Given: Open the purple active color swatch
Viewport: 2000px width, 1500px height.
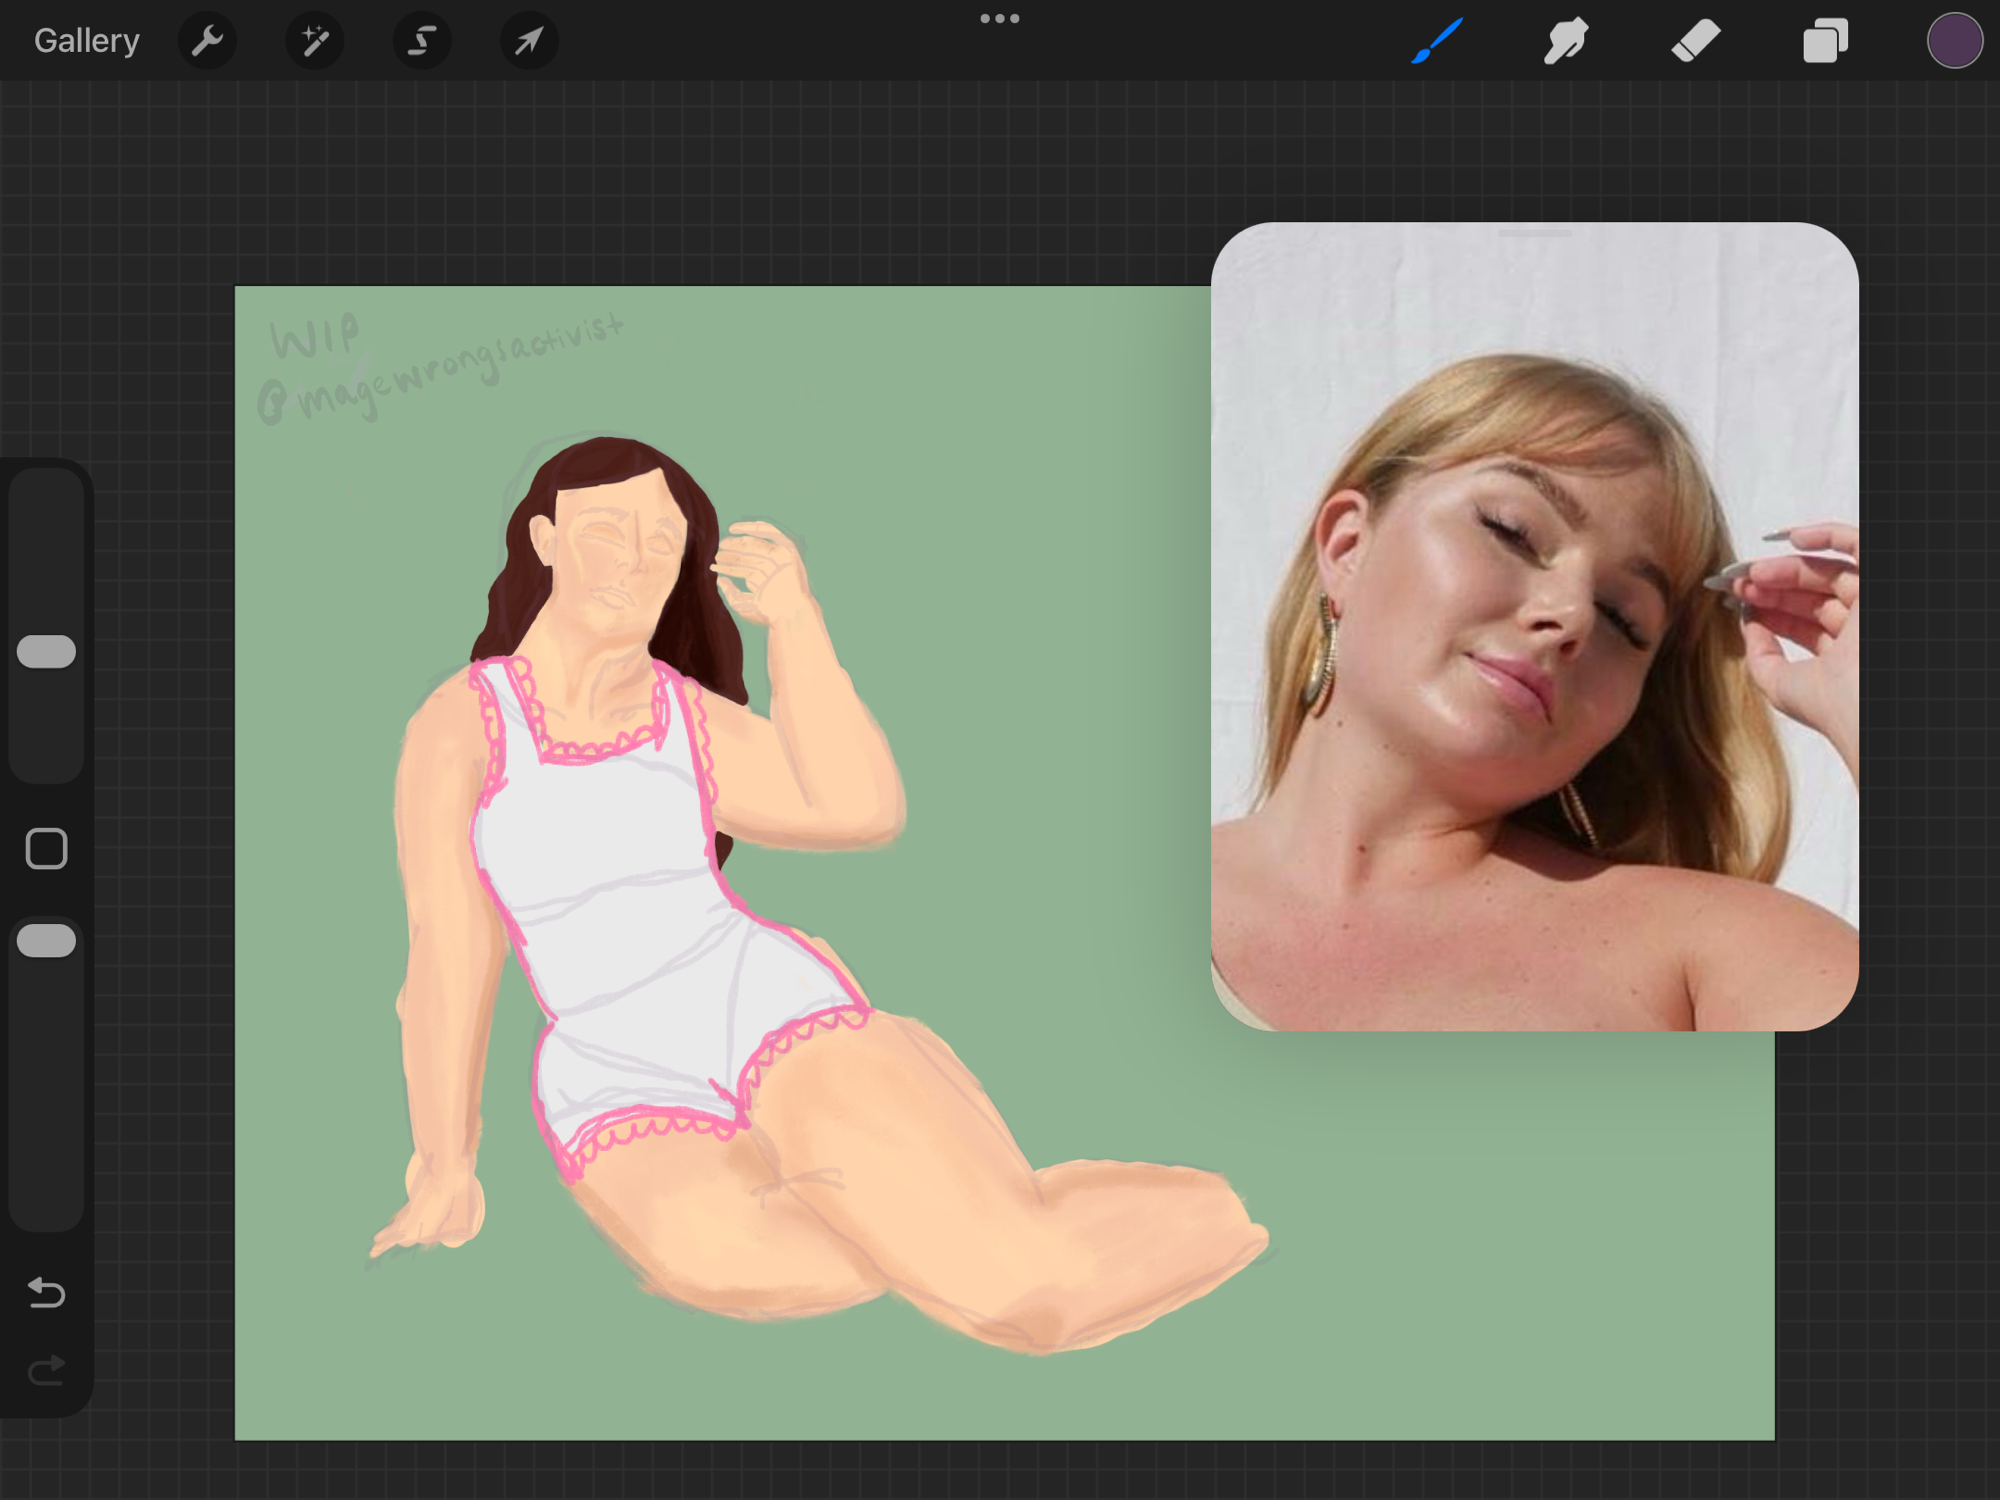Looking at the screenshot, I should coord(1954,41).
